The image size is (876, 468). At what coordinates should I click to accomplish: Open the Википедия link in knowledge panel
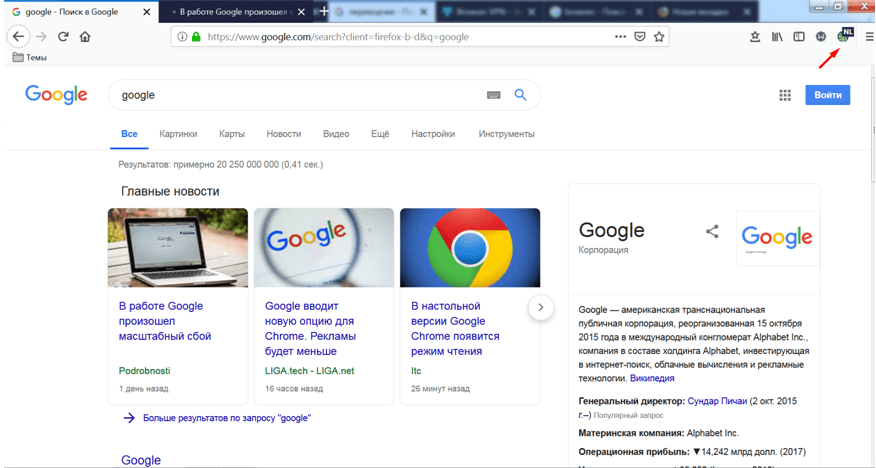click(652, 379)
